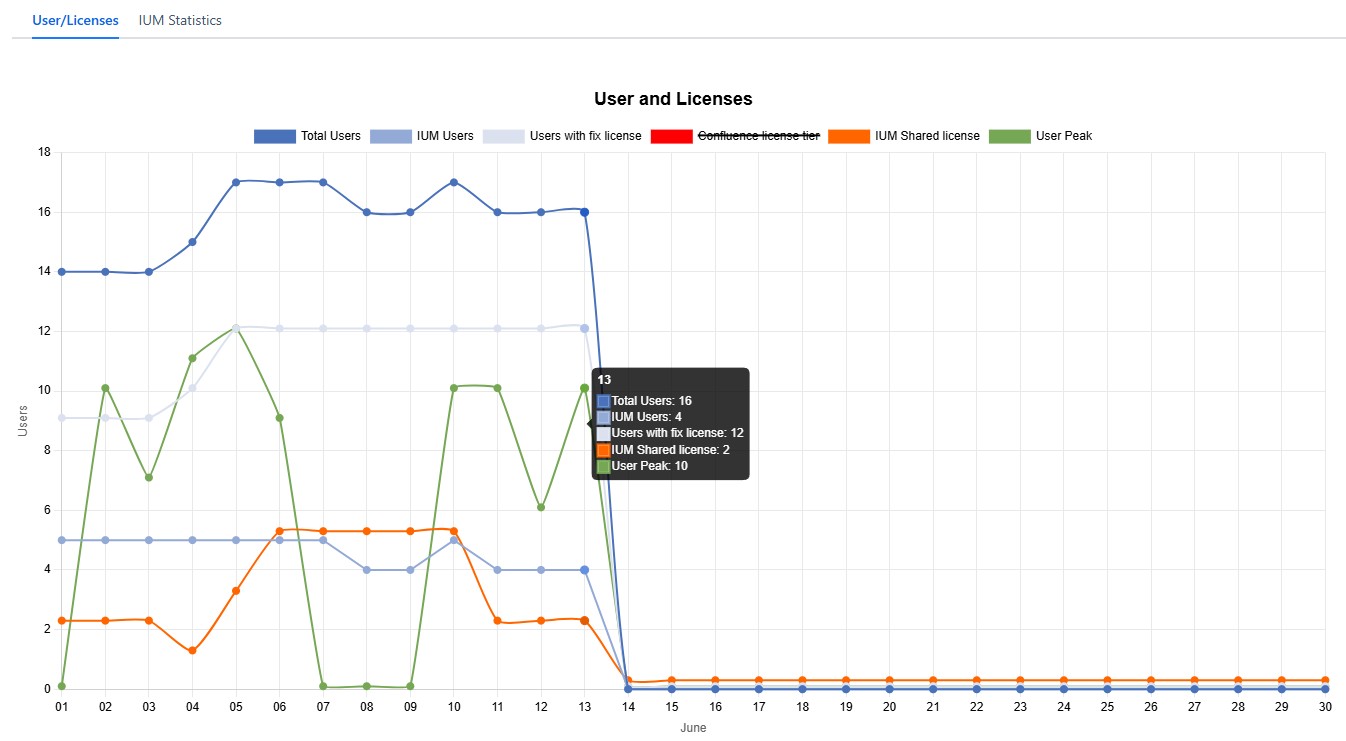Click the IUM Users legend color box
1346x741 pixels.
[391, 136]
